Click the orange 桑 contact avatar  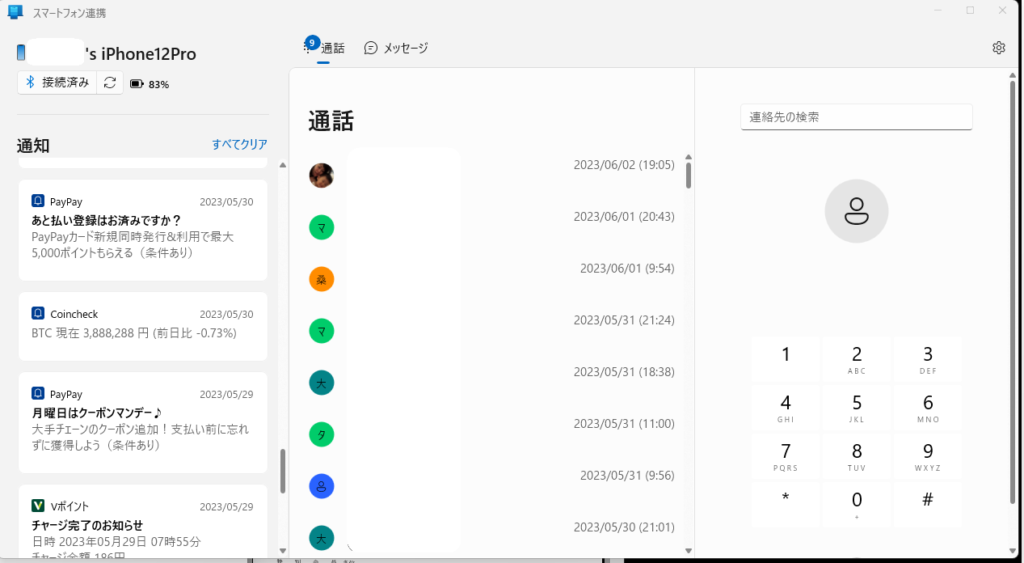321,279
